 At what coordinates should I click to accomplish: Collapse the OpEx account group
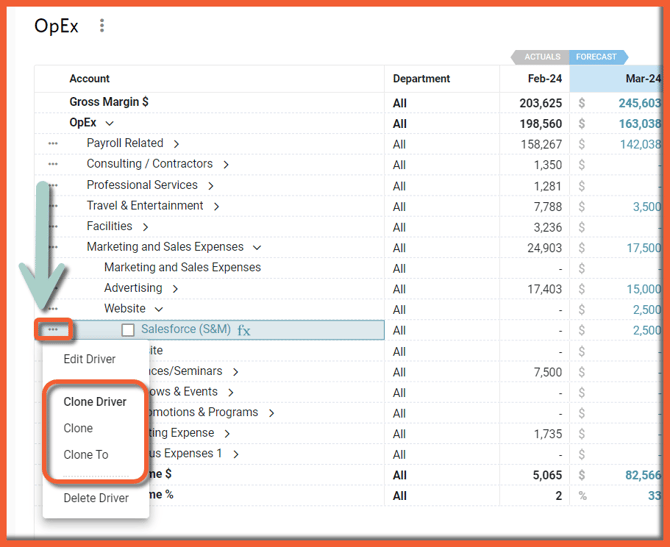tap(110, 124)
